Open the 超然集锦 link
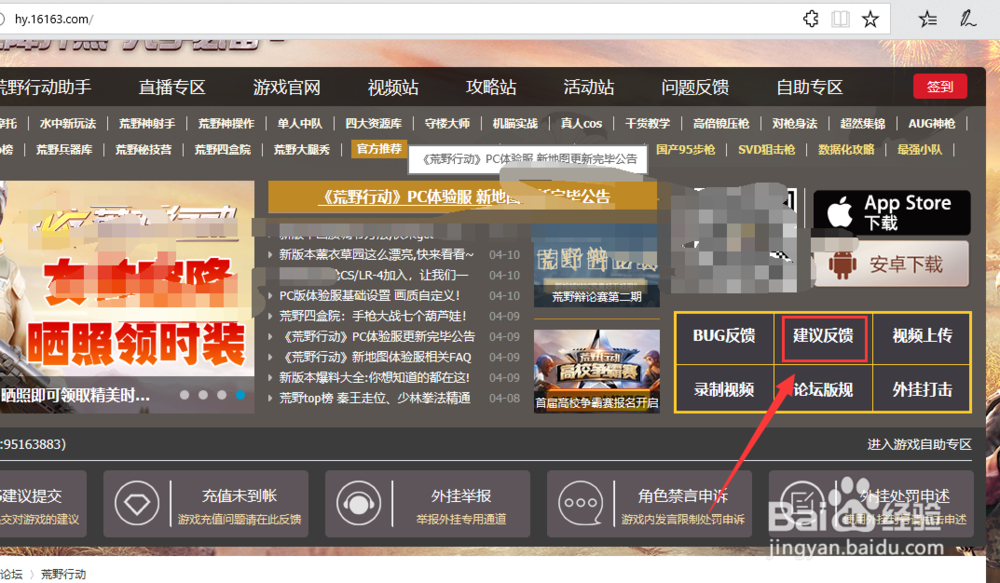The image size is (1000, 583). point(863,123)
